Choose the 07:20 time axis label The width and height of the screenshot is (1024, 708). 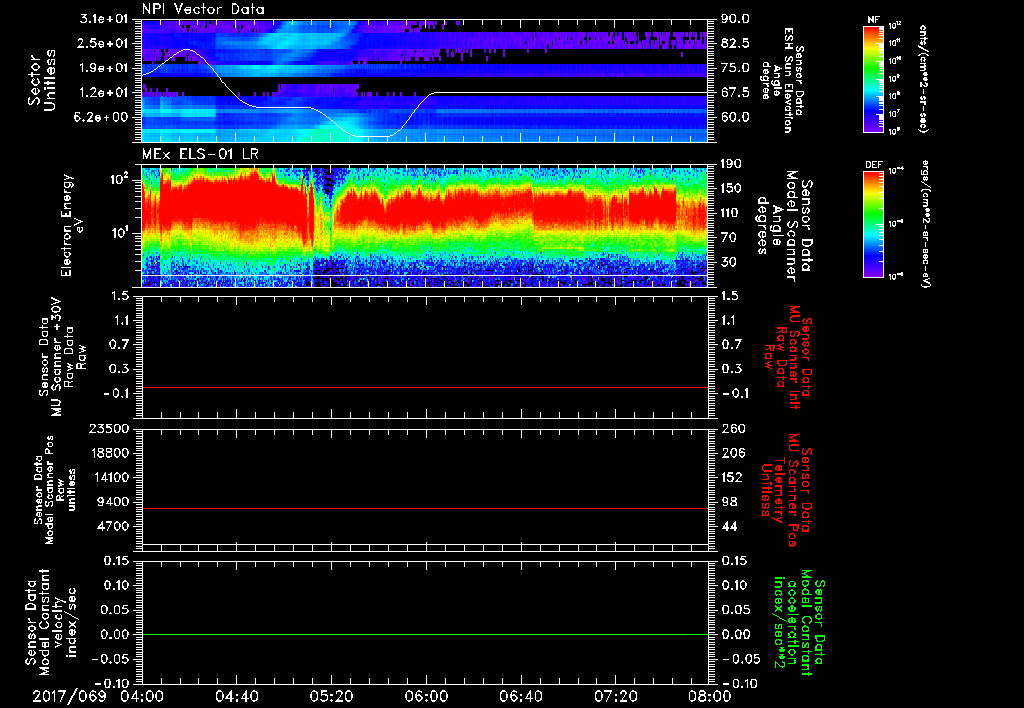[614, 694]
